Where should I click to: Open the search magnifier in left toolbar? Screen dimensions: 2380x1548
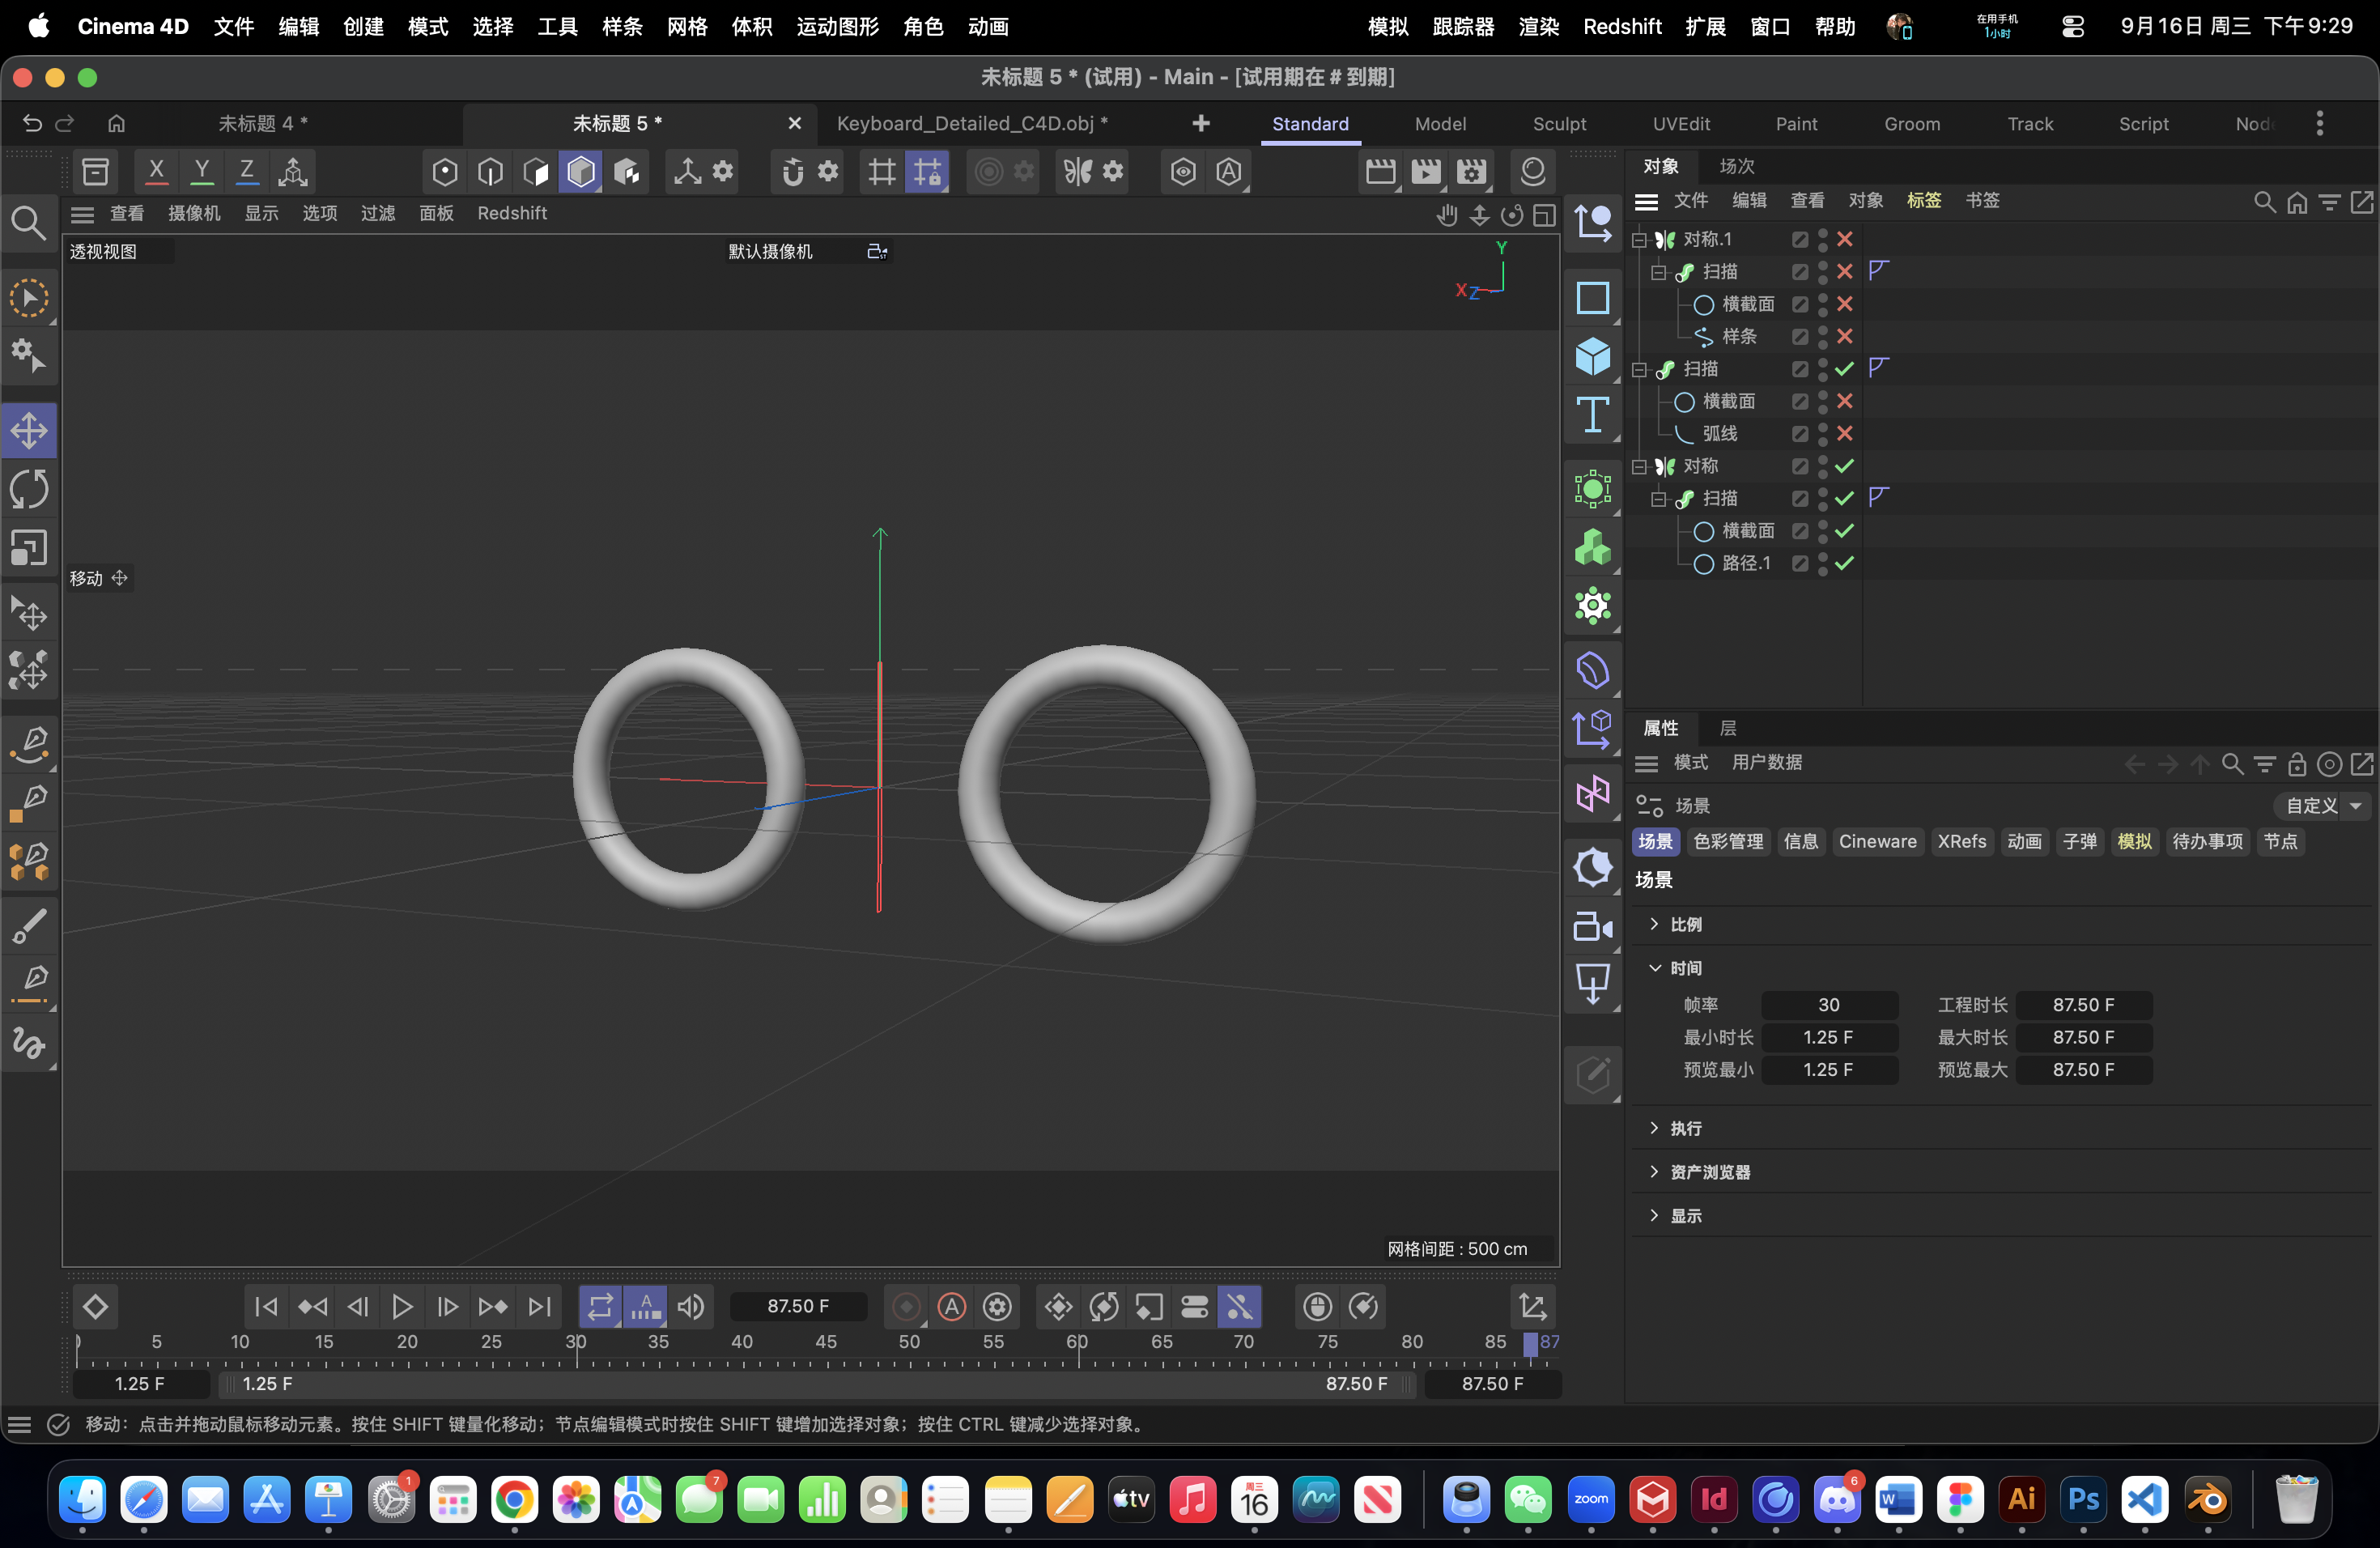(x=28, y=222)
